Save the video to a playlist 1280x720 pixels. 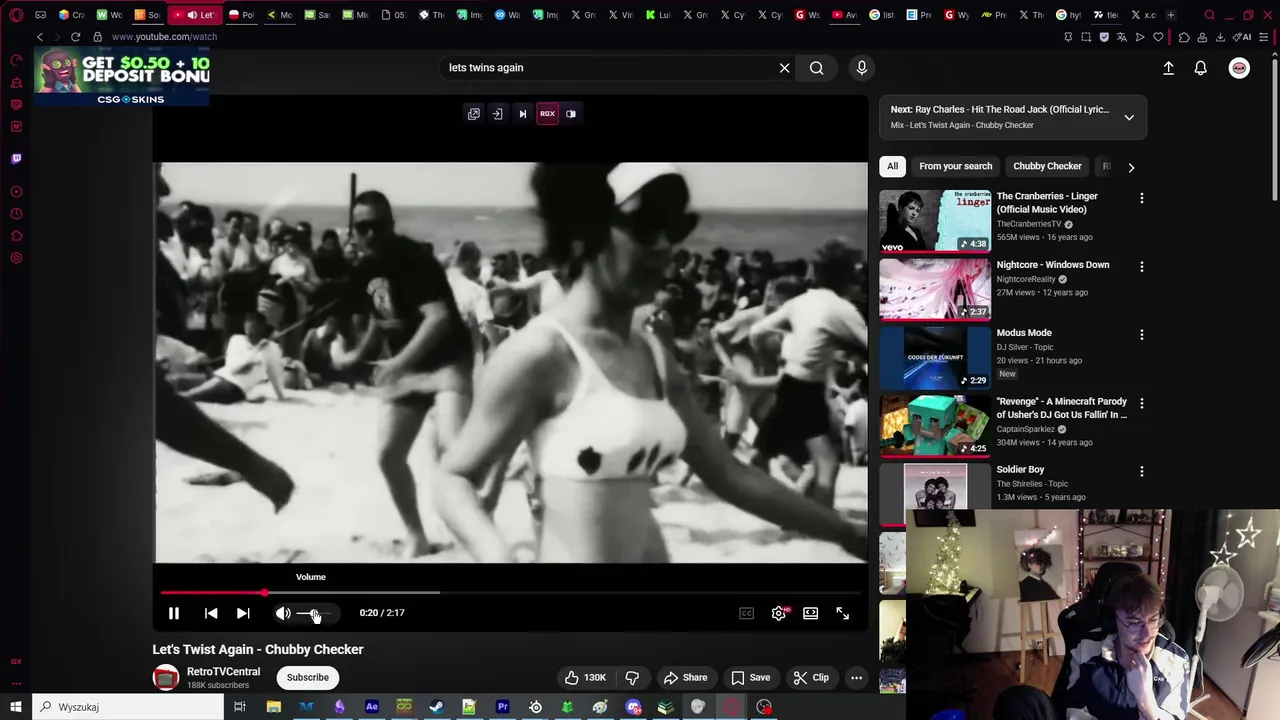coord(750,677)
